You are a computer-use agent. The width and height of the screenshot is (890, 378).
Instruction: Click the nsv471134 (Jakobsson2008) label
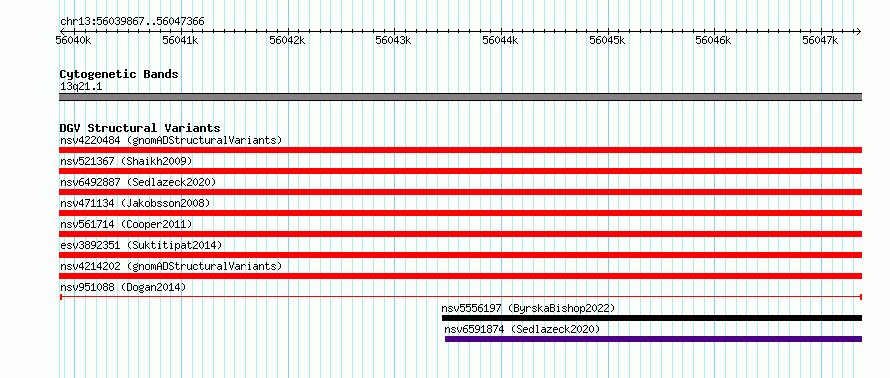pyautogui.click(x=135, y=203)
